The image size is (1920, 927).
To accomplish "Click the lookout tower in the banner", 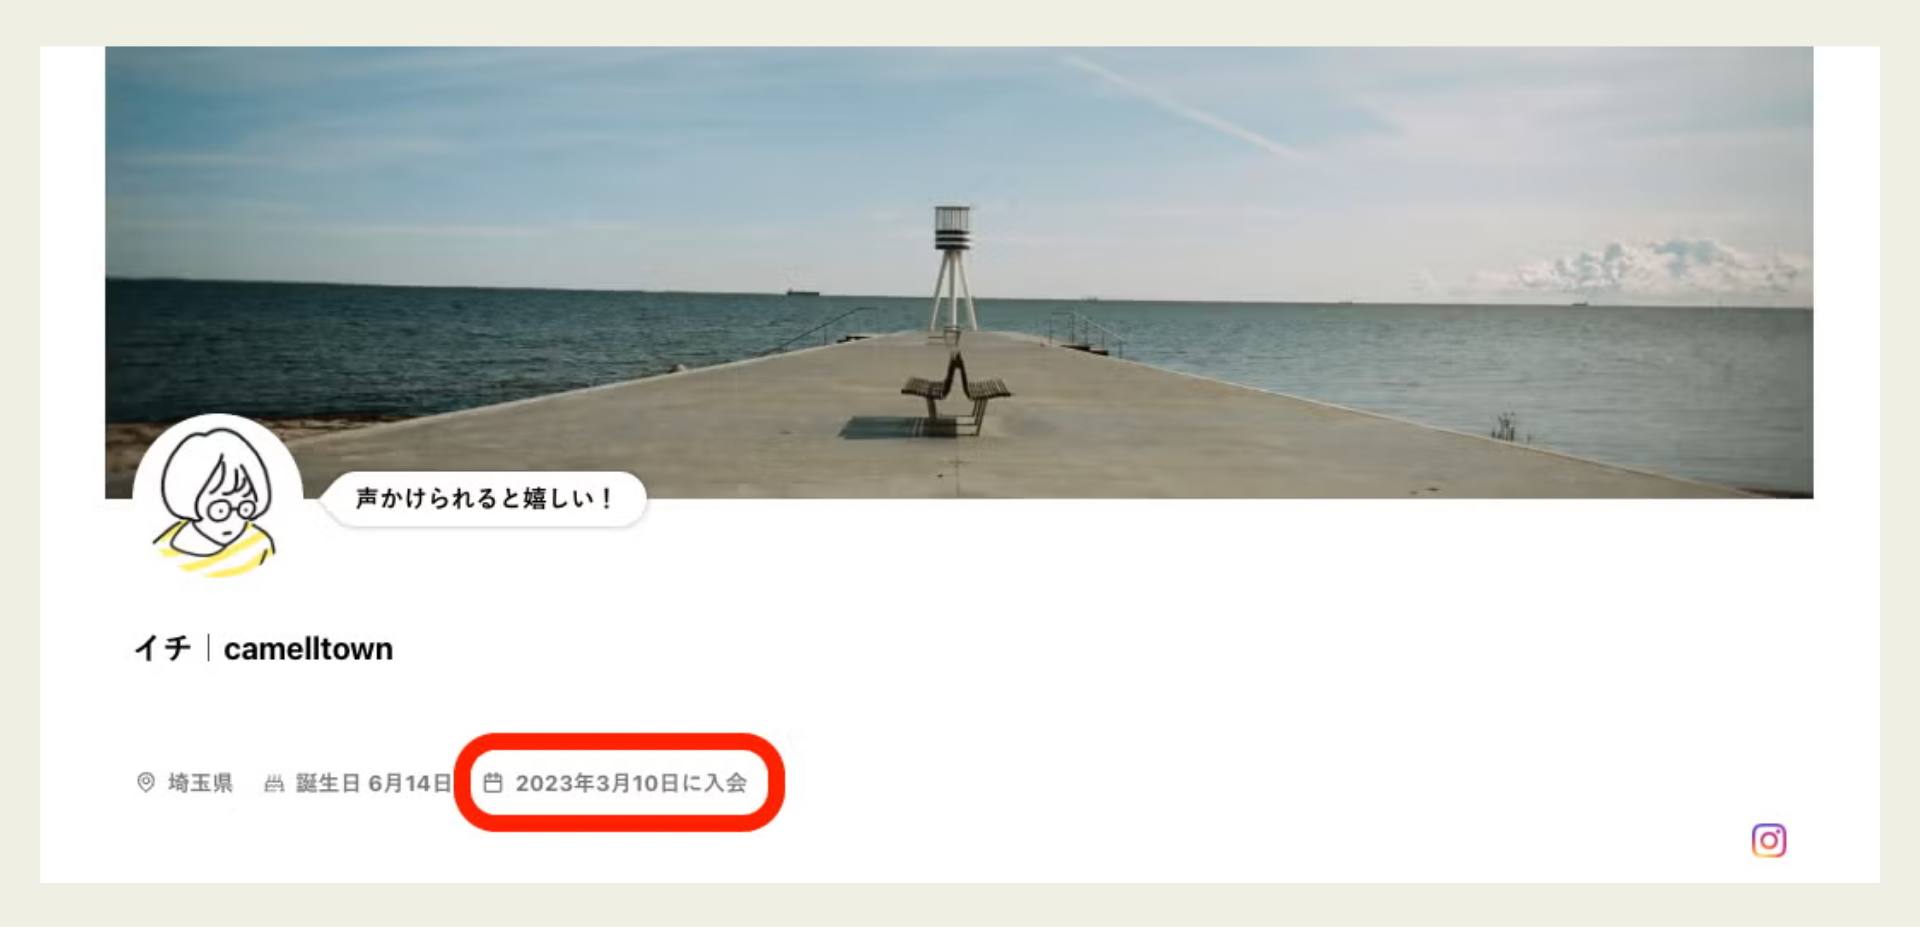I will [952, 268].
